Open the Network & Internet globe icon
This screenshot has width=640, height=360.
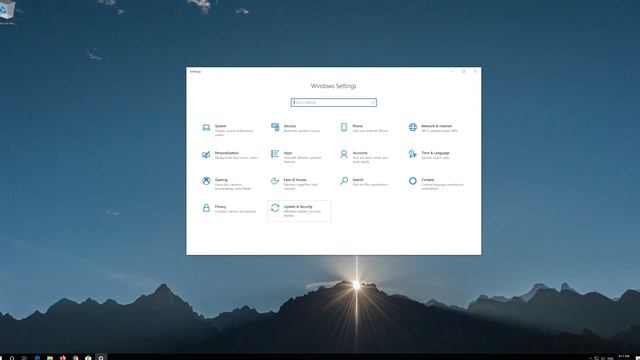[x=413, y=127]
